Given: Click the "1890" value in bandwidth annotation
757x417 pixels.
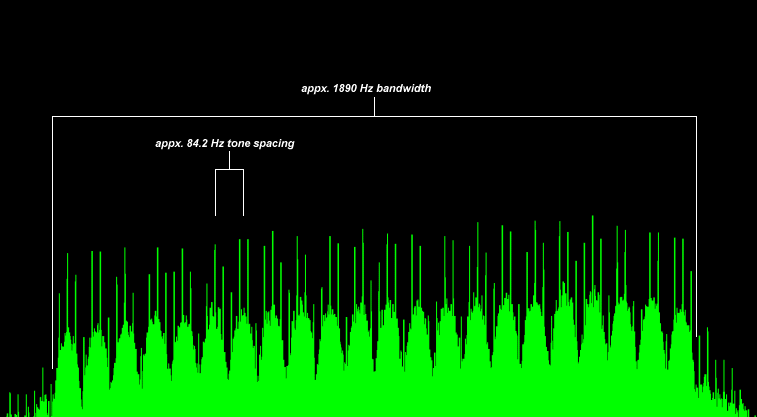Looking at the screenshot, I should pyautogui.click(x=346, y=89).
